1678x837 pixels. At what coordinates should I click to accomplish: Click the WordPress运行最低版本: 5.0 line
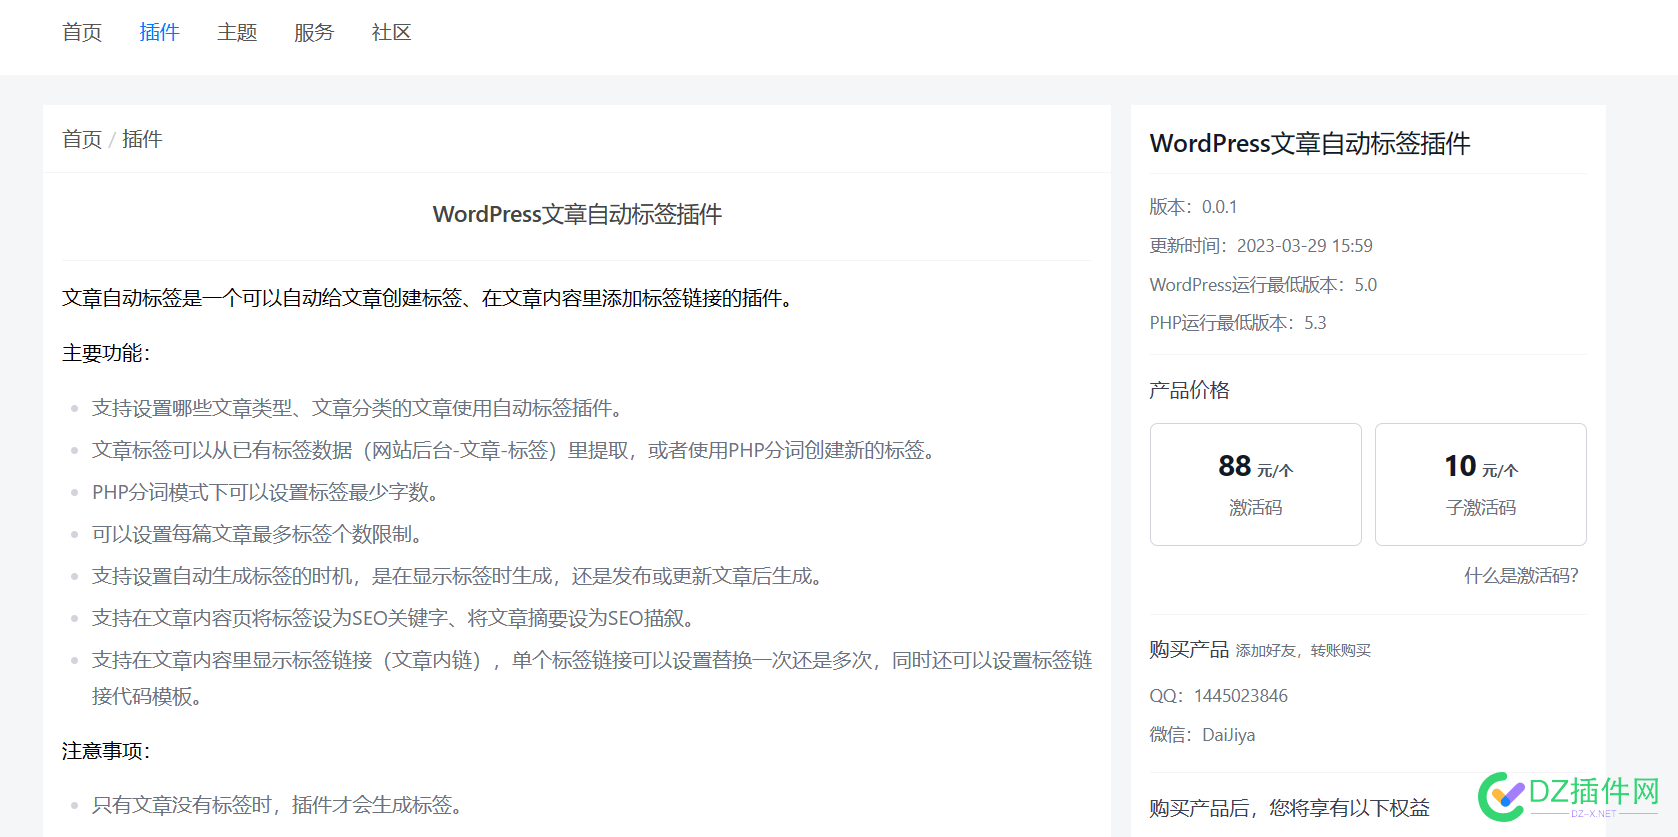[1263, 285]
